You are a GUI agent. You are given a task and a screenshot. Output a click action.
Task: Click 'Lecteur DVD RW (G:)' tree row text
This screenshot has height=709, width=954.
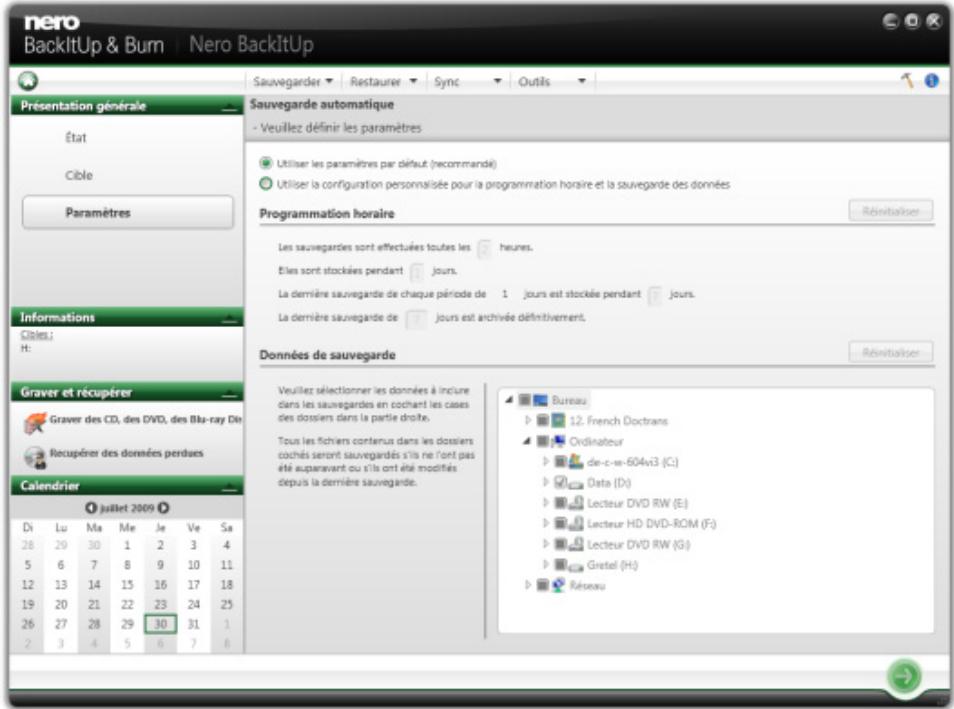[x=638, y=544]
